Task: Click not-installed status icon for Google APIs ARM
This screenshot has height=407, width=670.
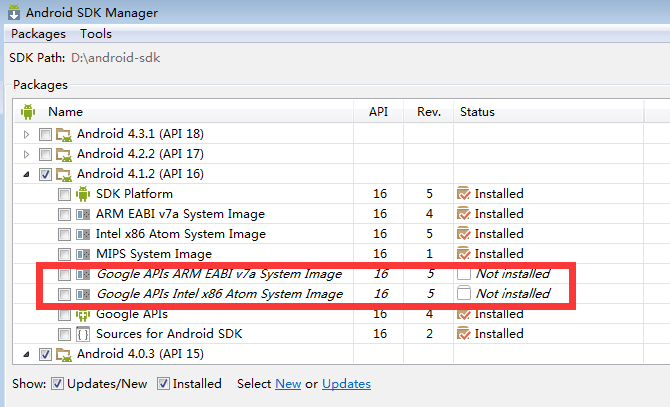Action: 464,274
